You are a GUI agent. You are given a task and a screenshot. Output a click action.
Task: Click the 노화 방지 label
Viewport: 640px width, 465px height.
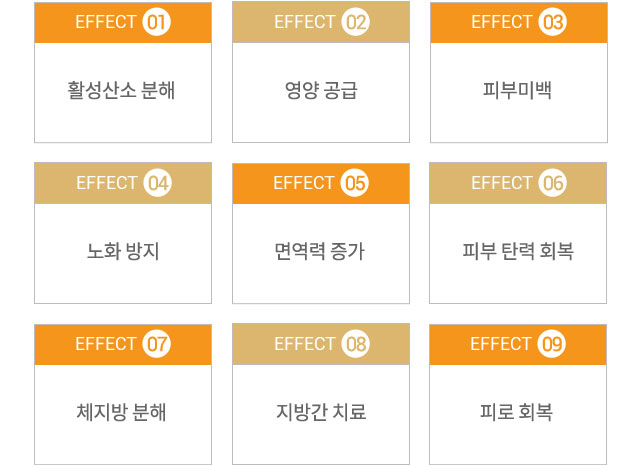[x=123, y=251]
